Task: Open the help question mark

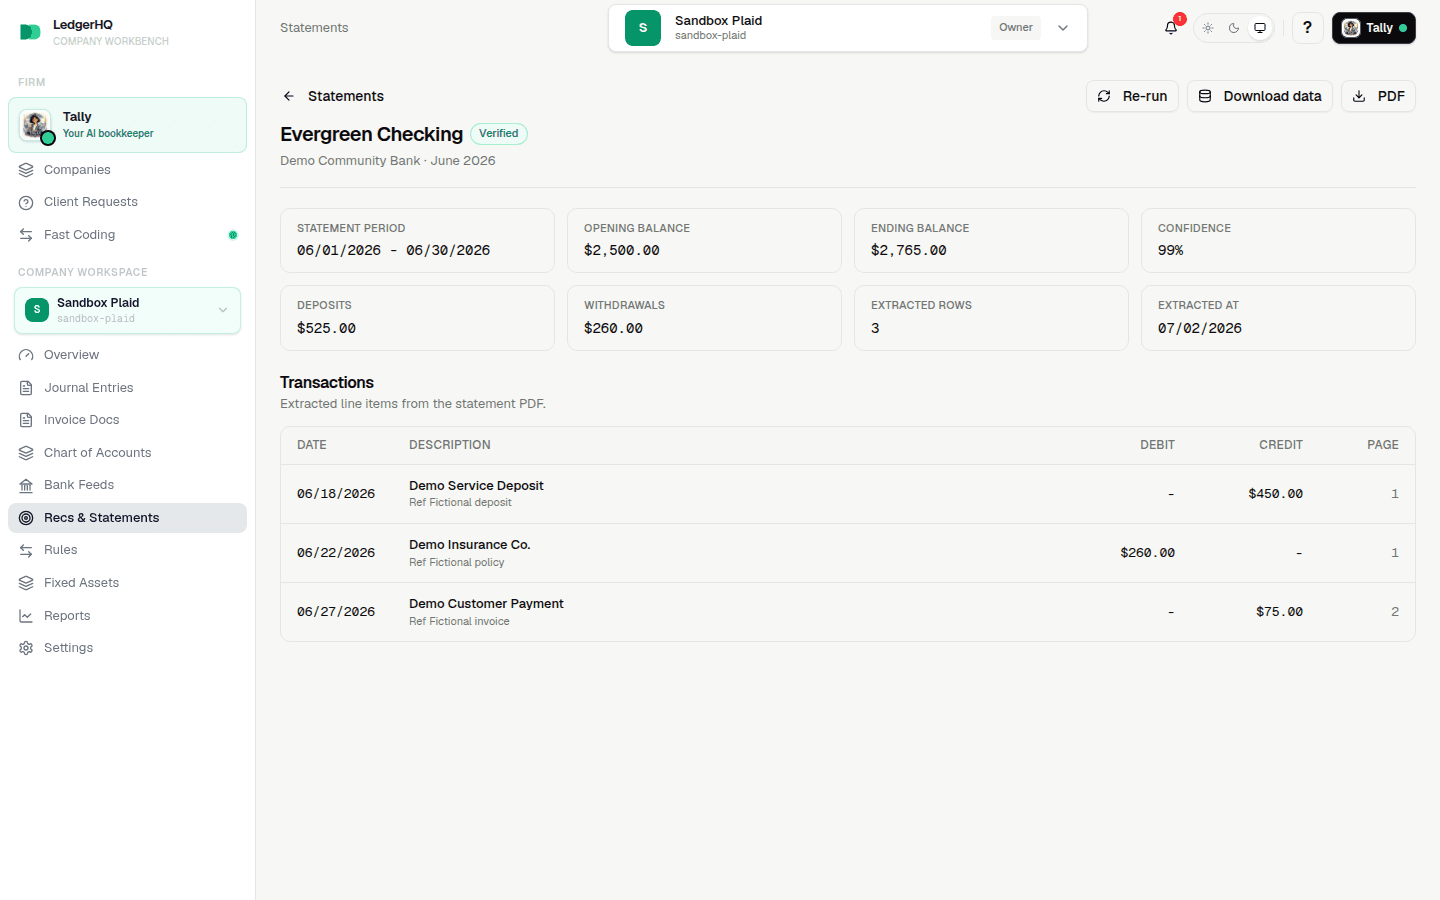Action: coord(1307,28)
